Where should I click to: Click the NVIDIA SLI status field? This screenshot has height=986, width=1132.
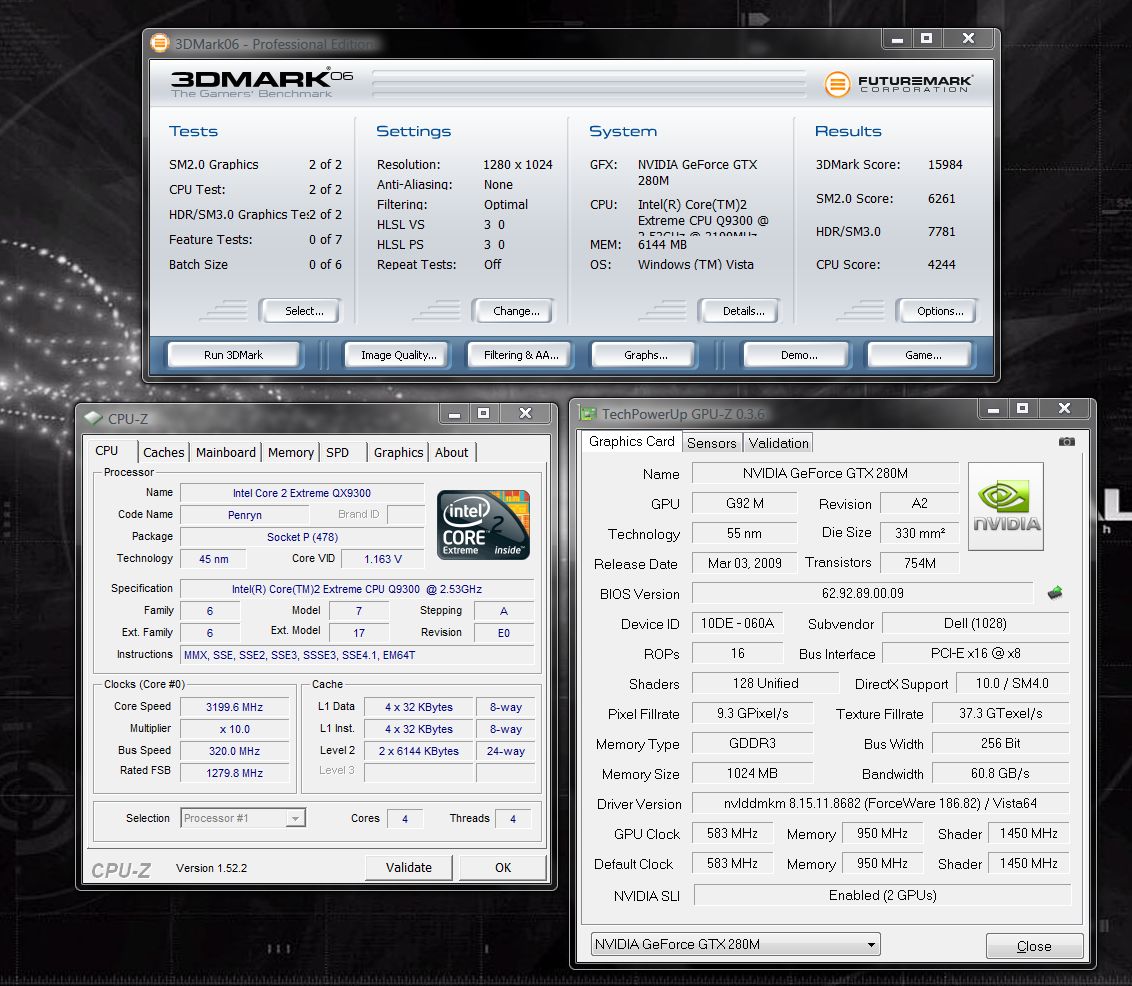882,895
